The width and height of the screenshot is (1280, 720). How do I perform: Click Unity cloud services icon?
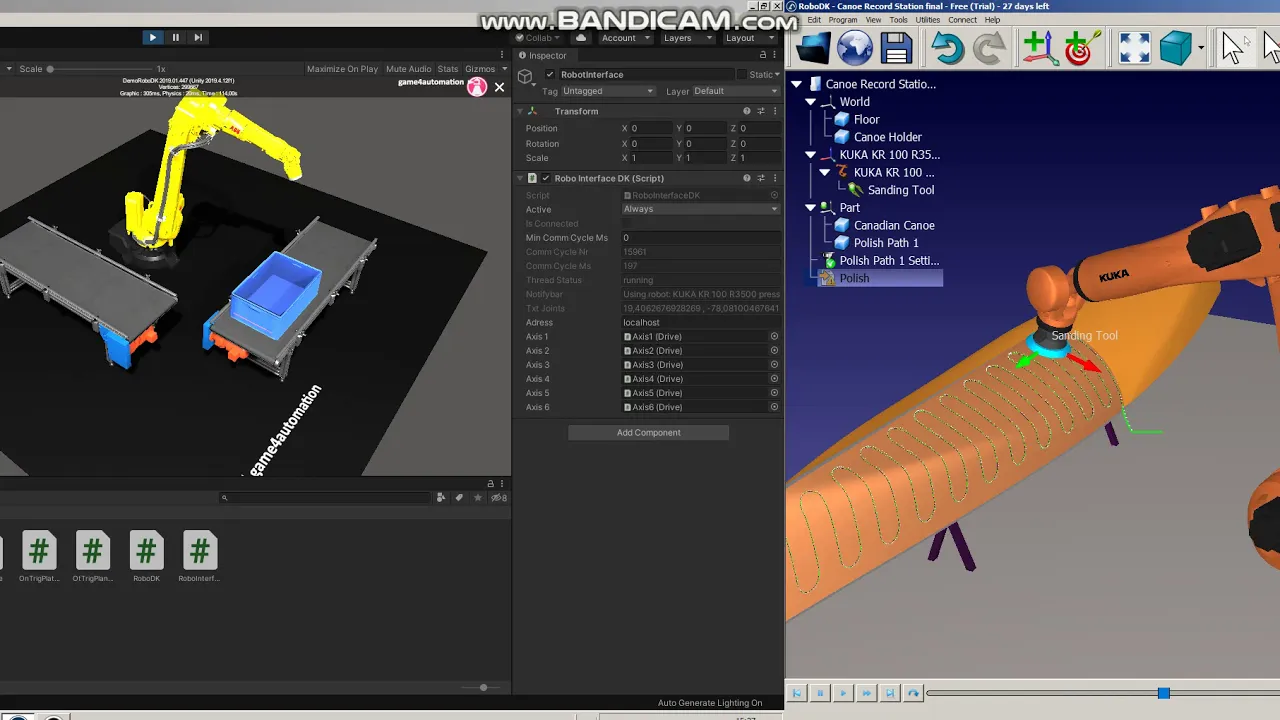coord(581,38)
